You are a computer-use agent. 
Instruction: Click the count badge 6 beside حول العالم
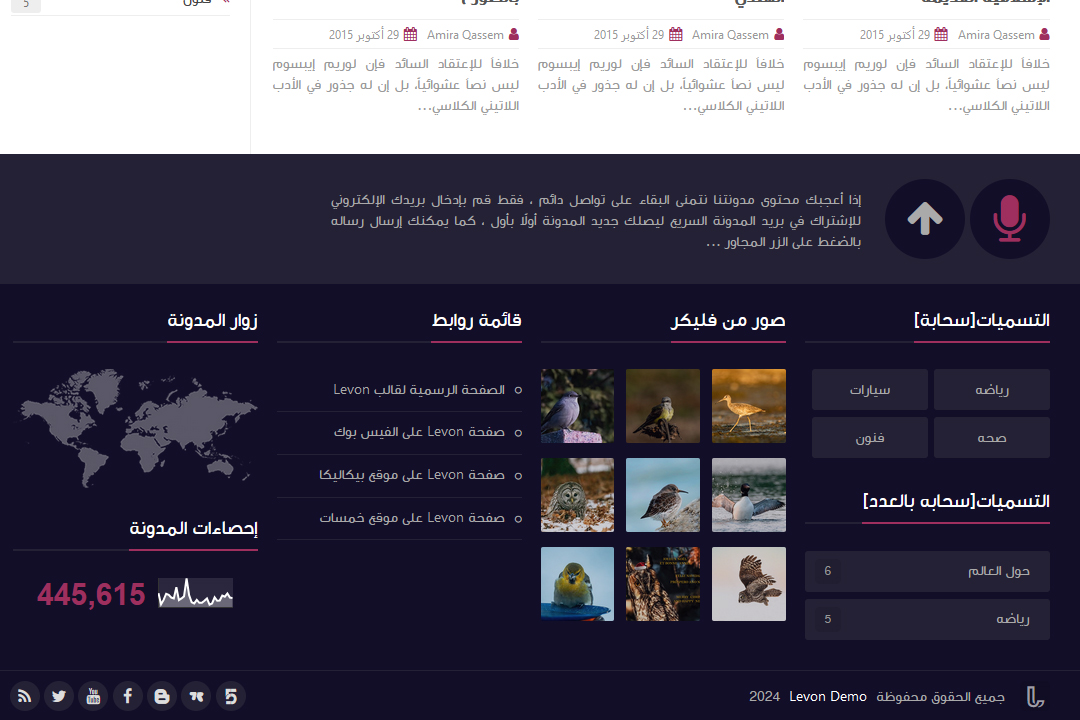(828, 571)
